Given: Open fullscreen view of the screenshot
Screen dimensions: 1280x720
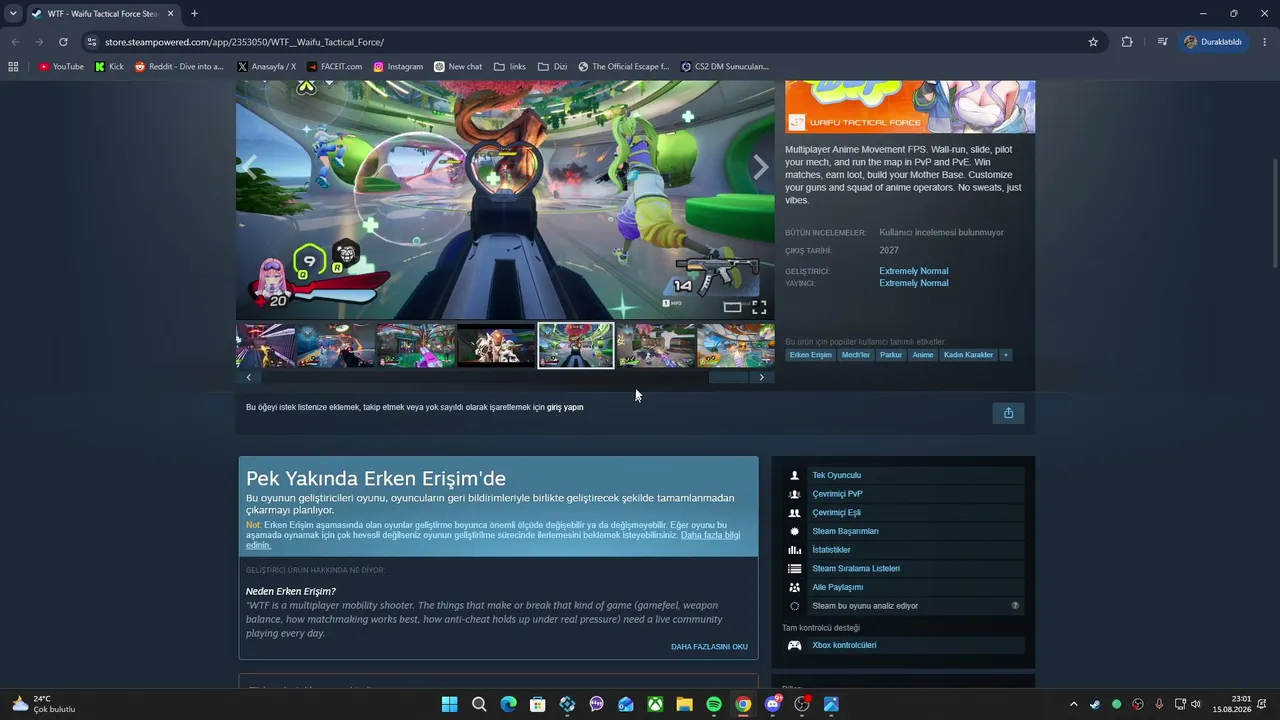Looking at the screenshot, I should pyautogui.click(x=759, y=307).
